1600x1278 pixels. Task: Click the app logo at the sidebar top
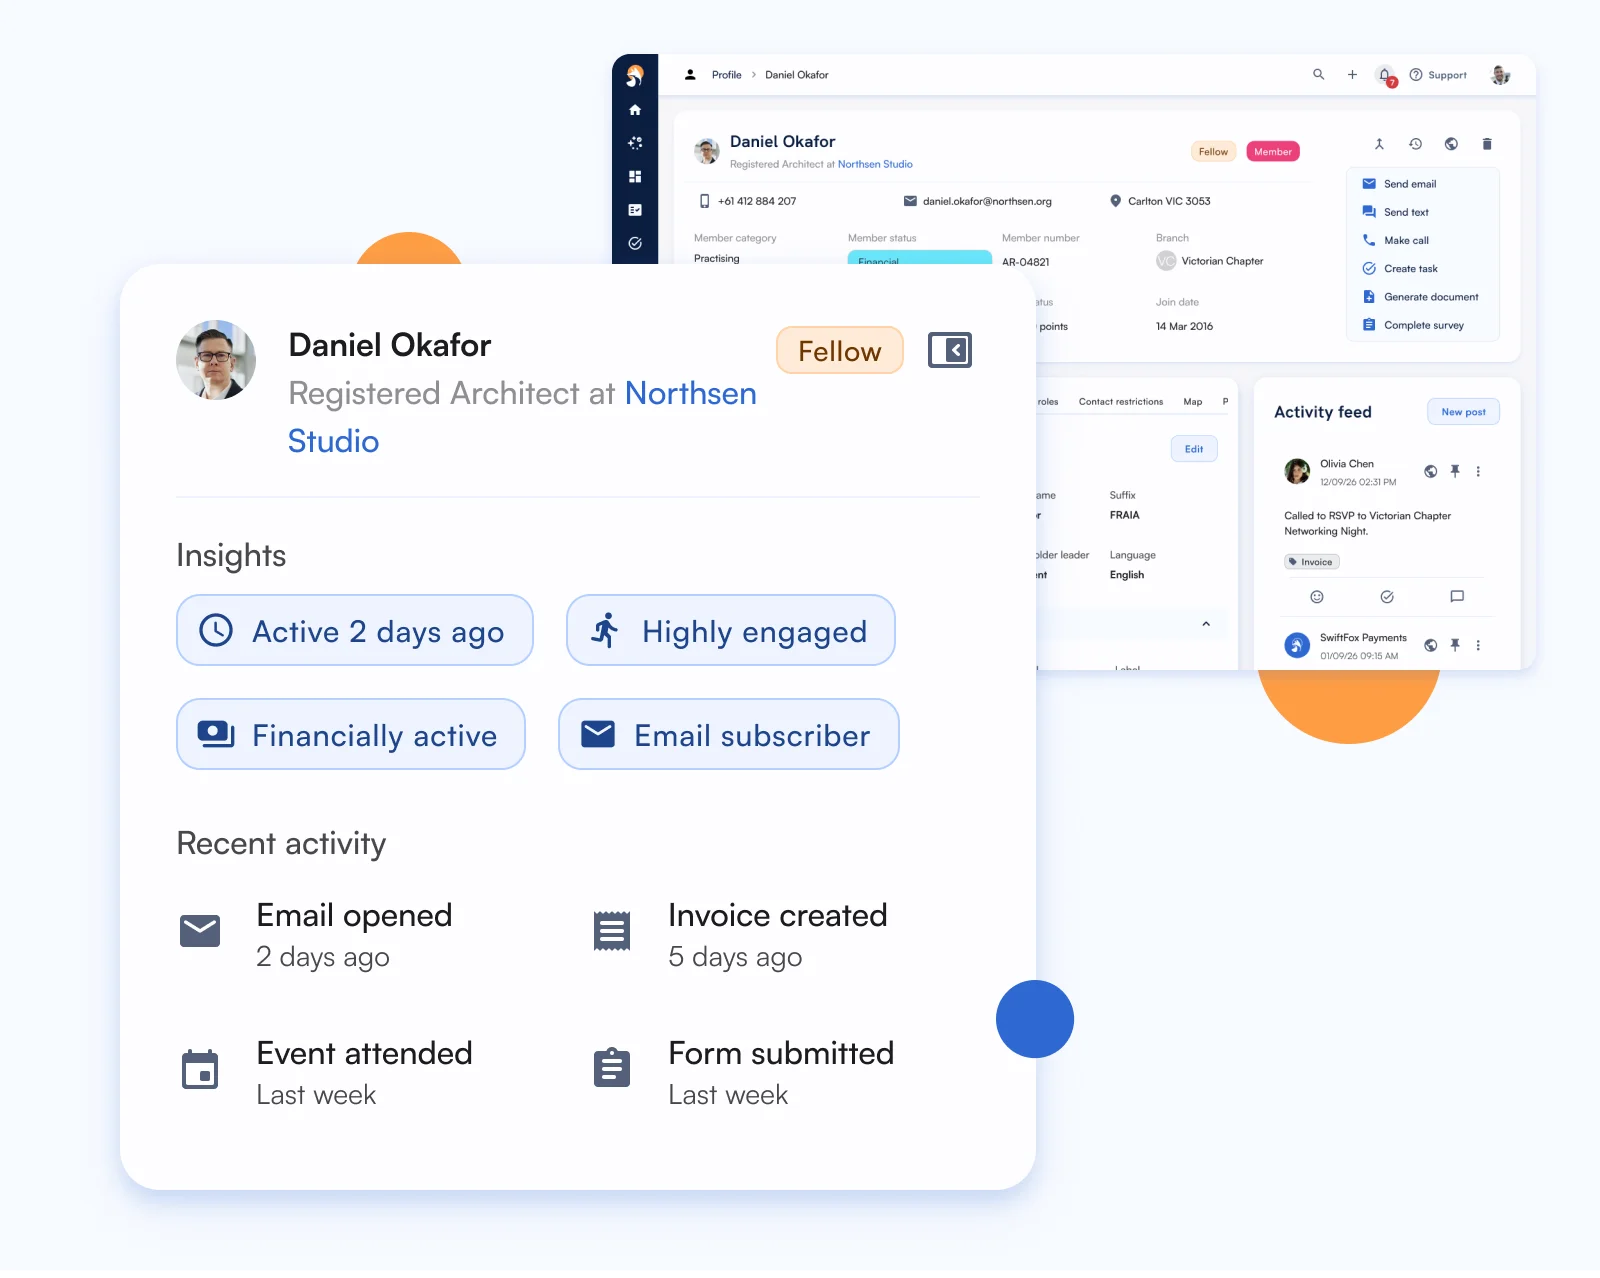(x=635, y=75)
